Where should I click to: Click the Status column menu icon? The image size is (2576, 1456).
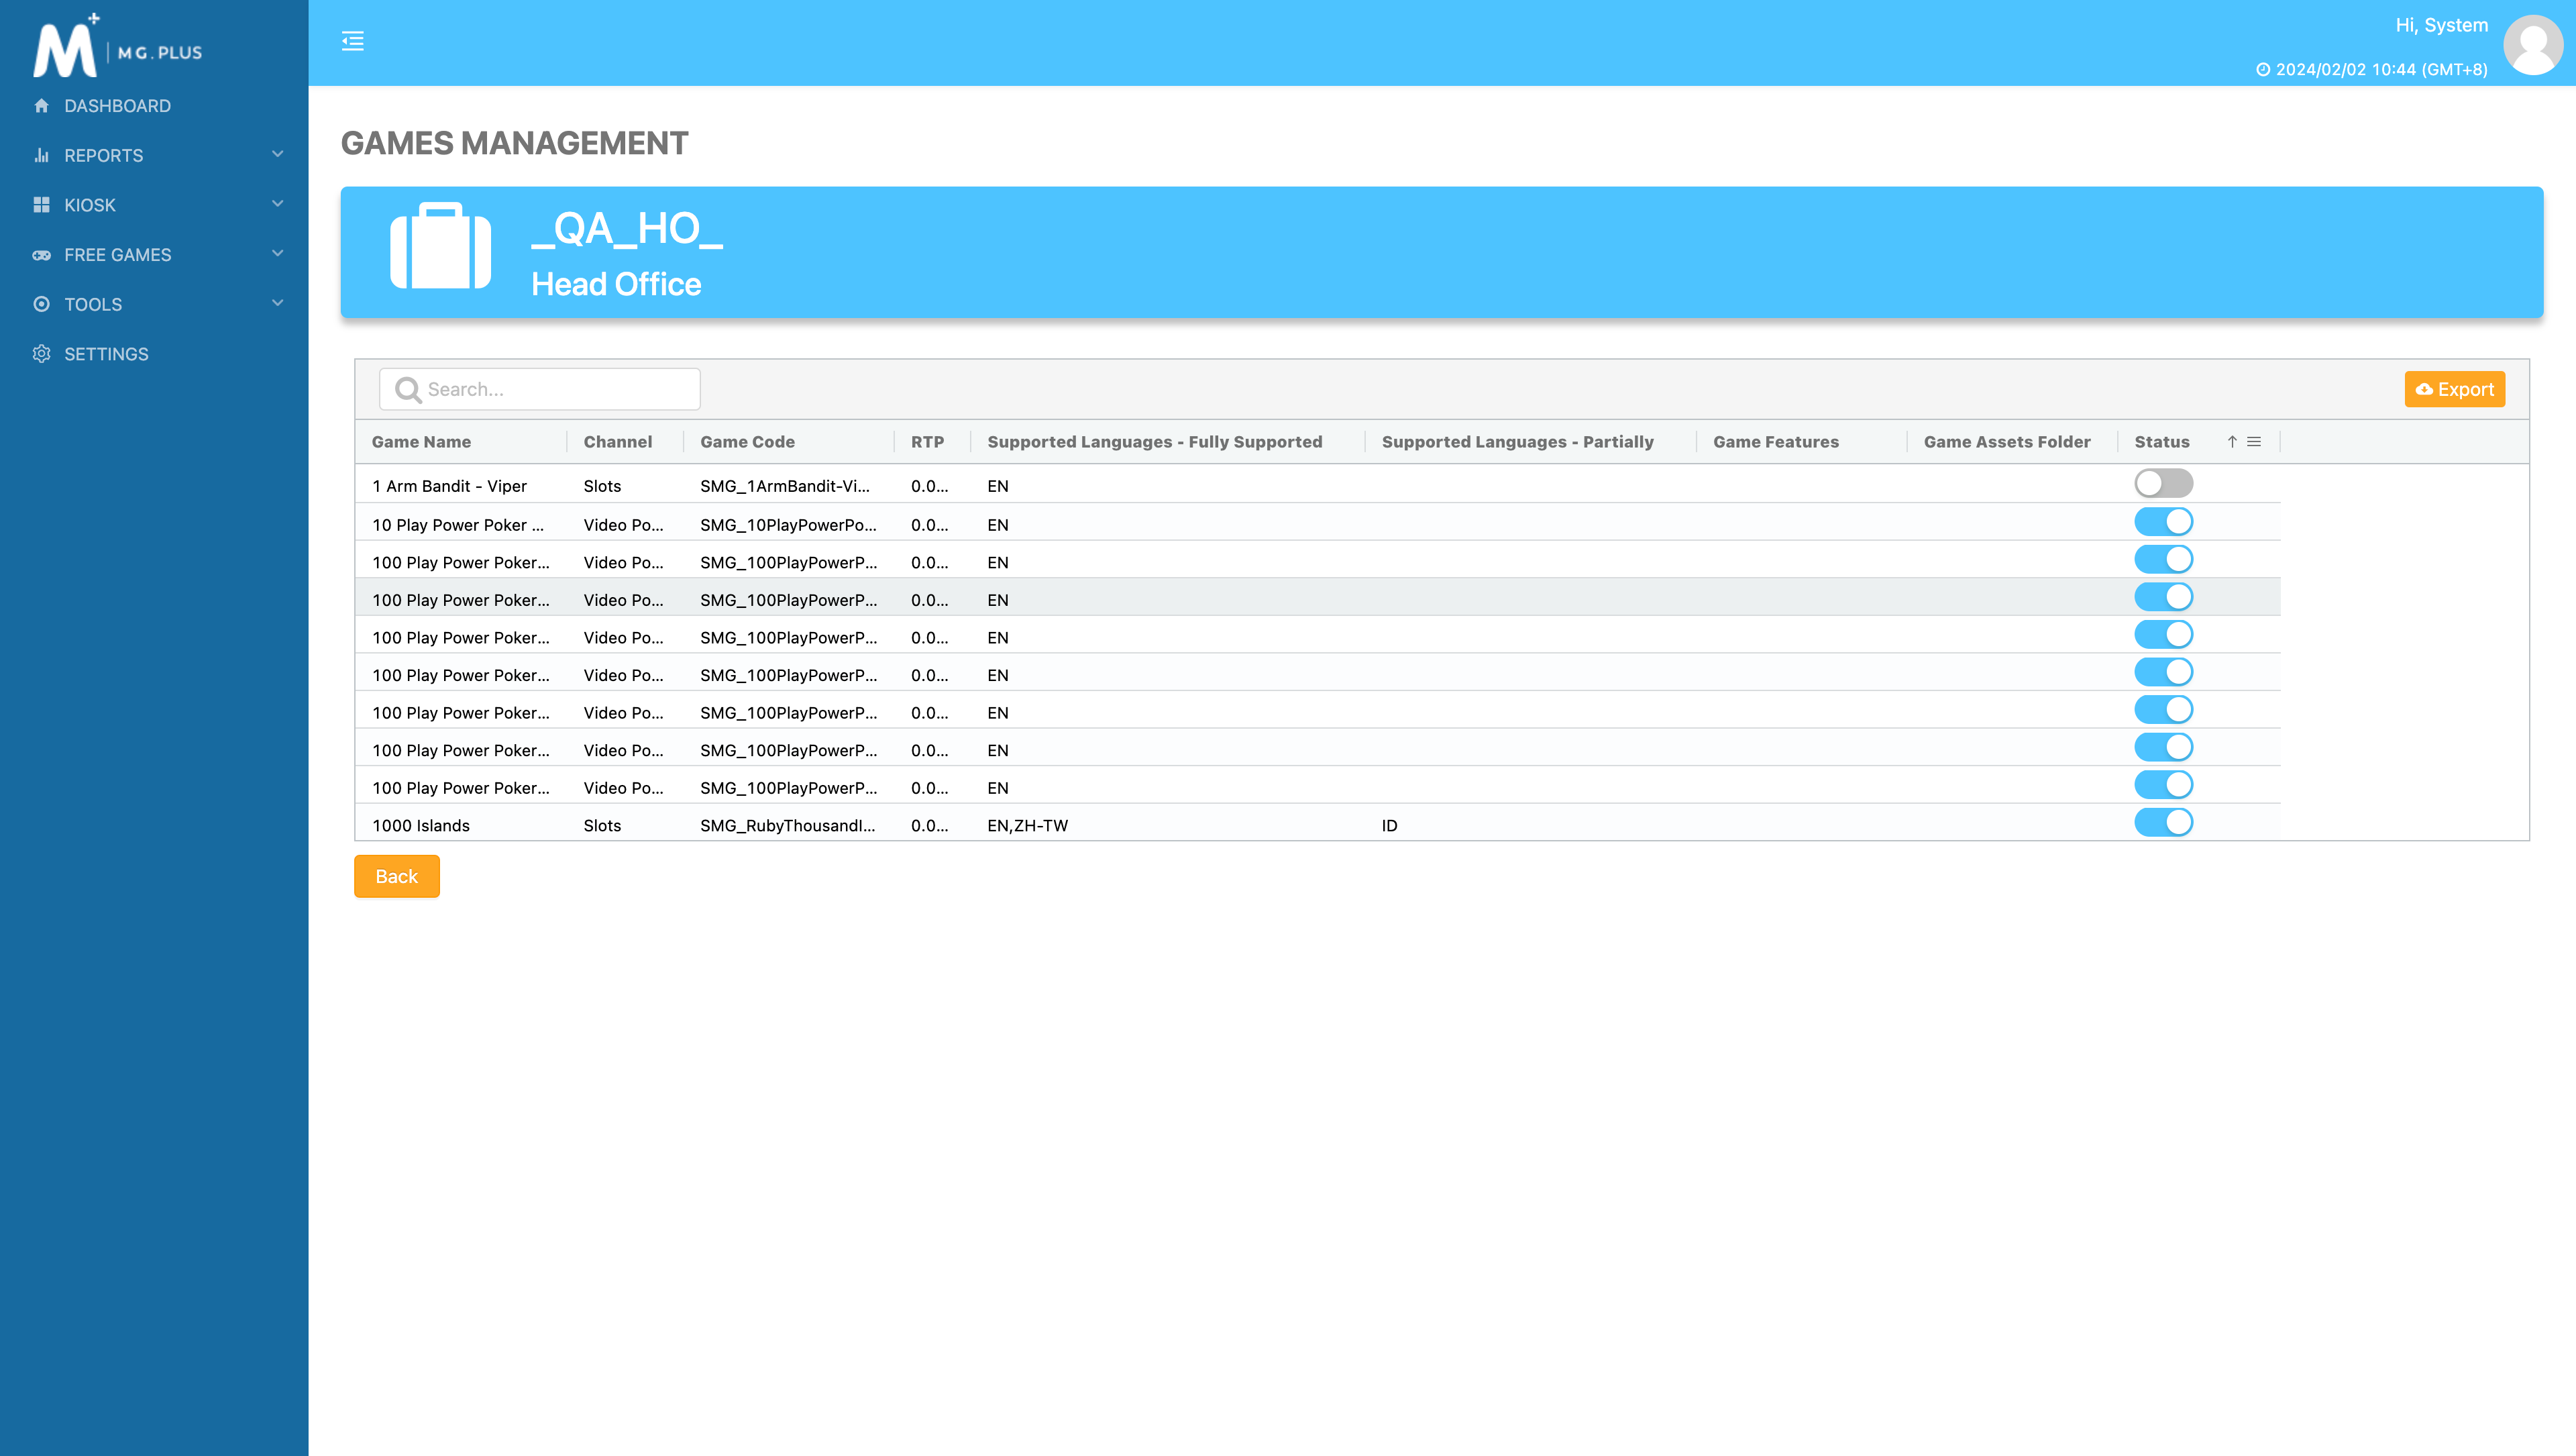click(2254, 442)
